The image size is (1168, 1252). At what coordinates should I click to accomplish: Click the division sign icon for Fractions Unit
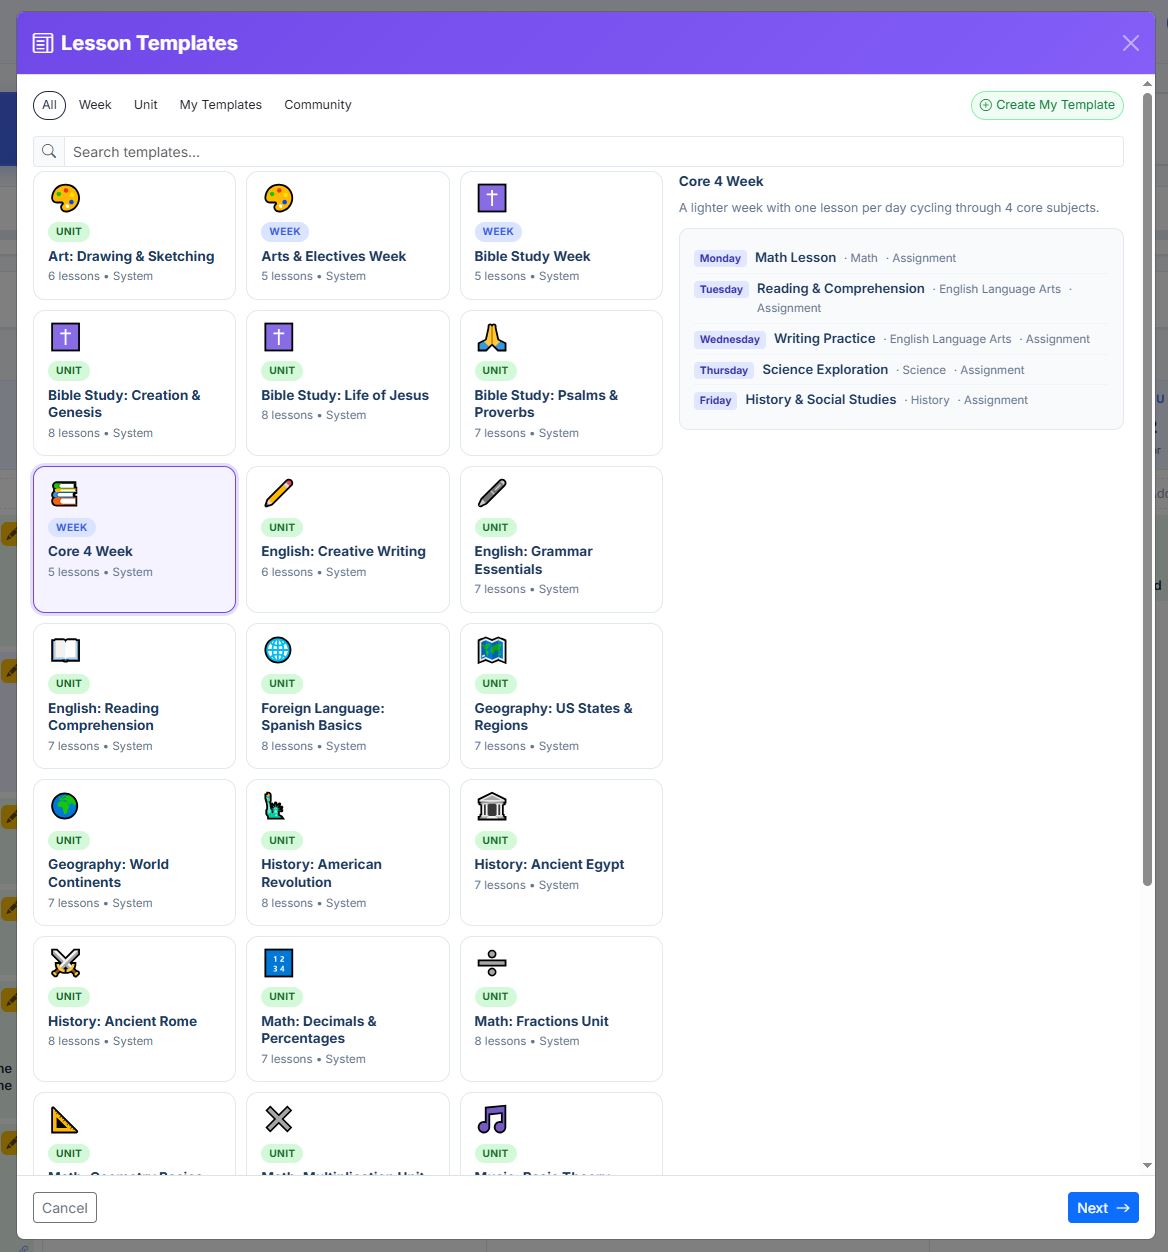tap(491, 963)
